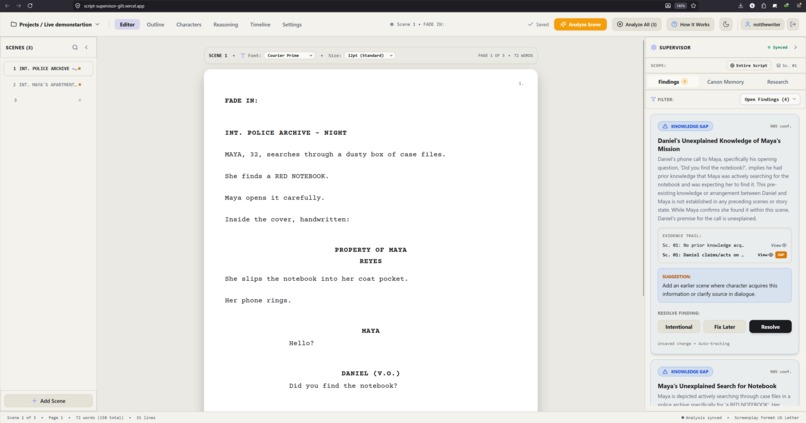806x423 pixels.
Task: Open the nottthewriter user menu
Action: [x=763, y=24]
